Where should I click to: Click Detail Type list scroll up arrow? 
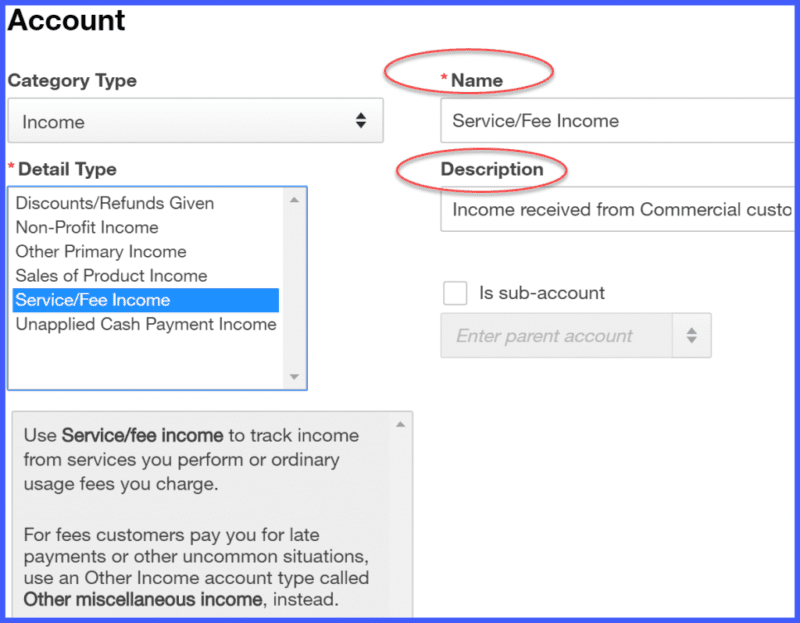(294, 200)
